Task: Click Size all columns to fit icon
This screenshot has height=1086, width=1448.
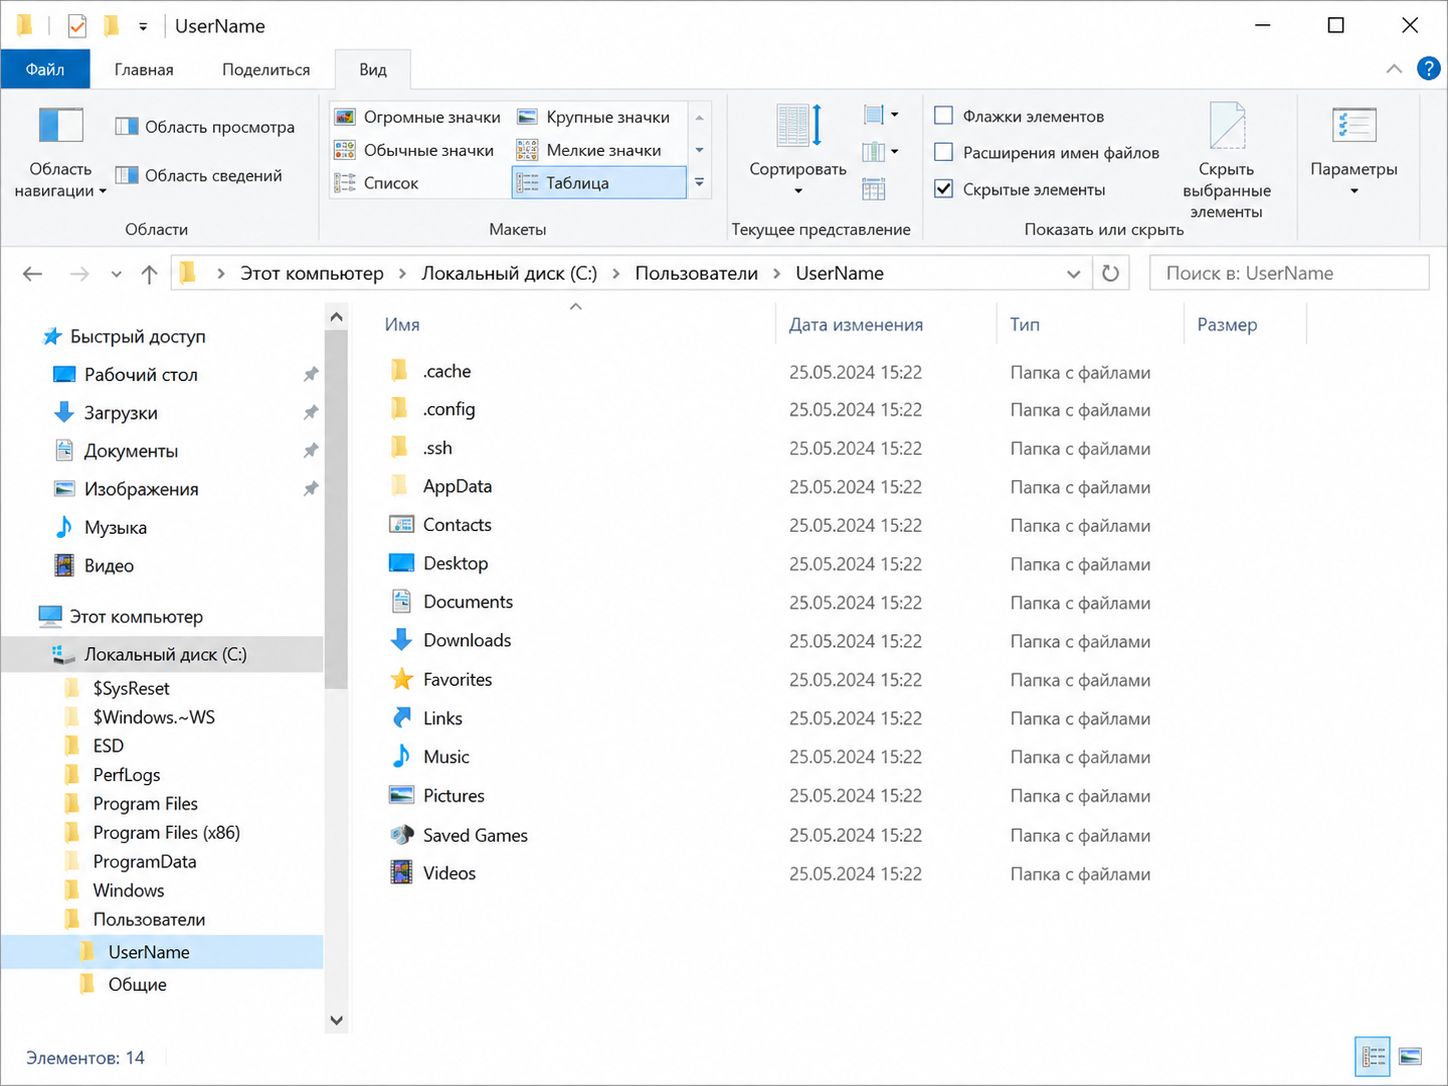Action: [x=874, y=189]
